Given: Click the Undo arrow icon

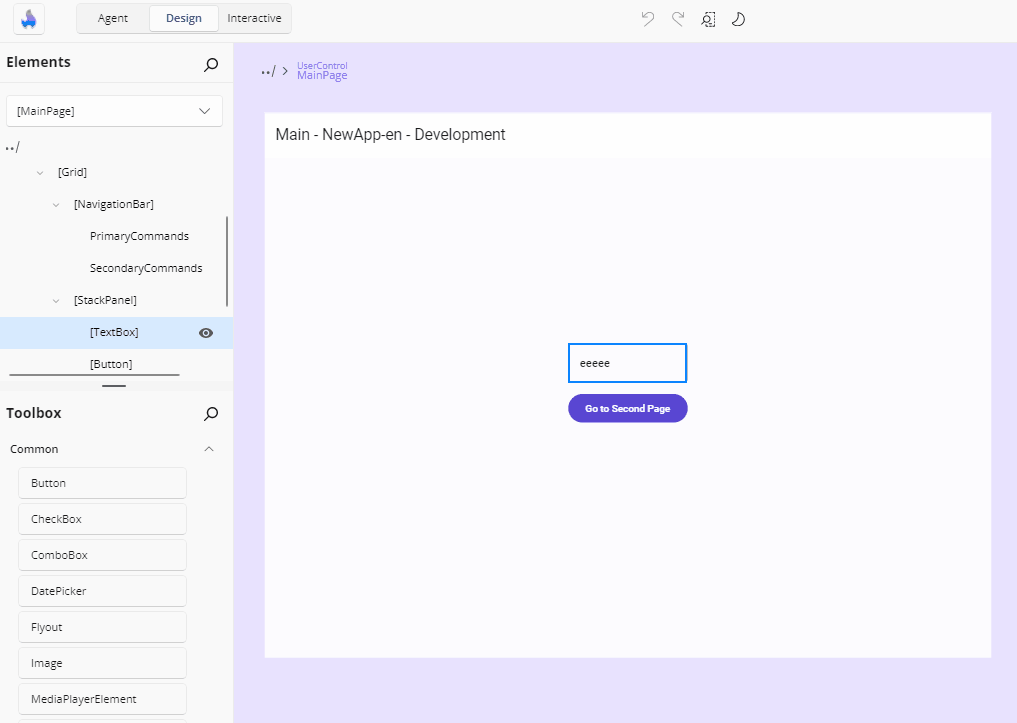Looking at the screenshot, I should [648, 19].
